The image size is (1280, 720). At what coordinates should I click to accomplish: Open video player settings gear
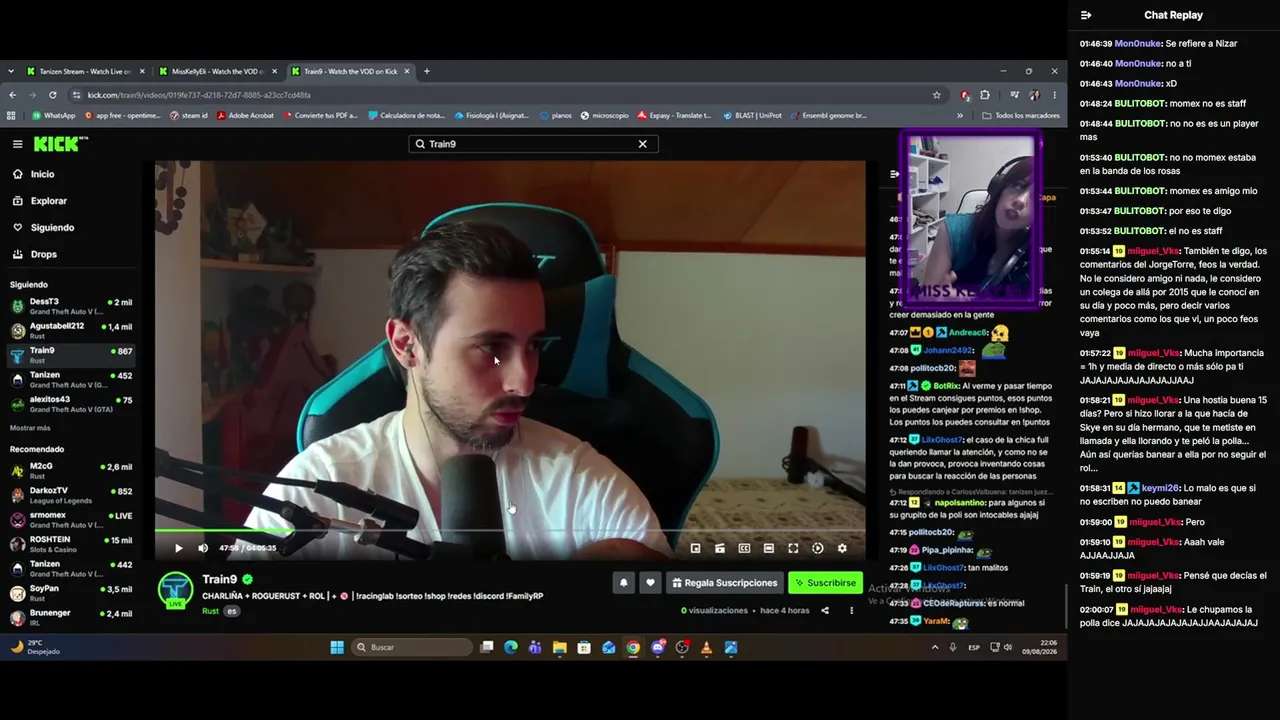click(x=842, y=548)
